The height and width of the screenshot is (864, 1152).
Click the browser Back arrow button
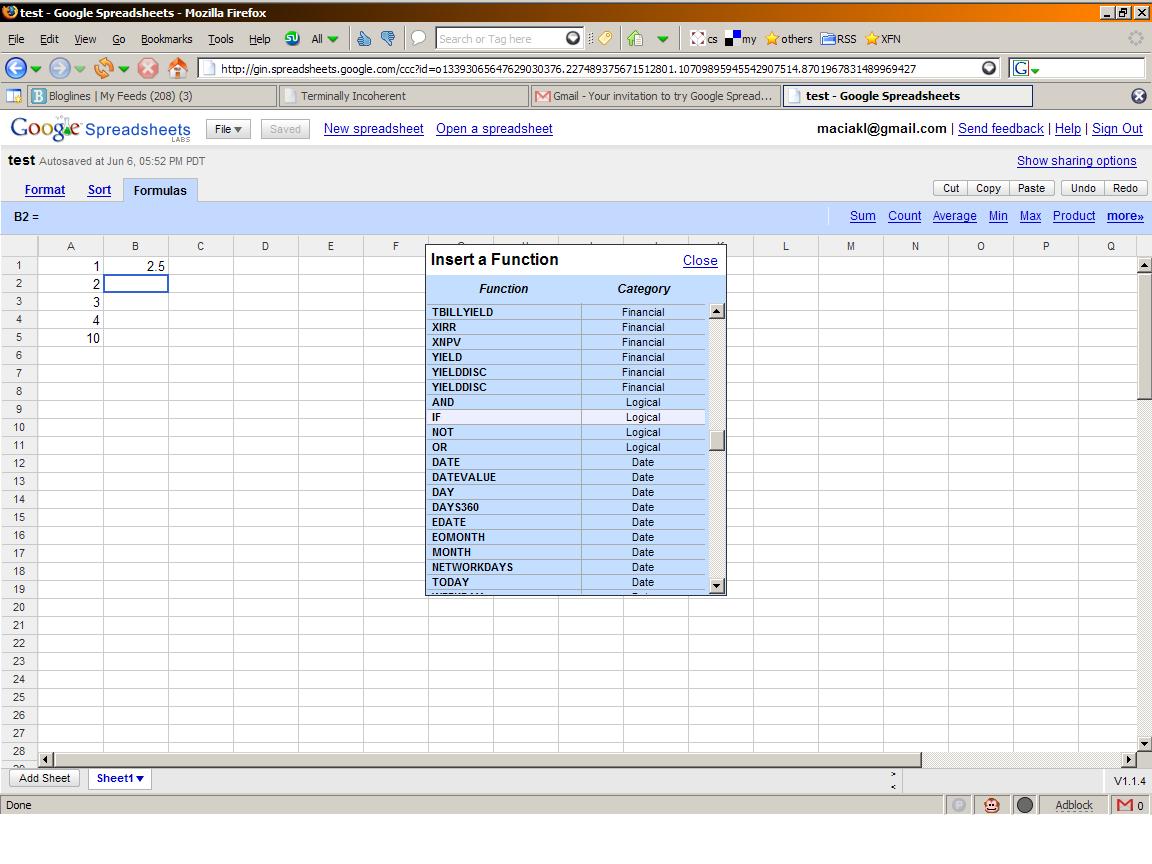coord(15,68)
